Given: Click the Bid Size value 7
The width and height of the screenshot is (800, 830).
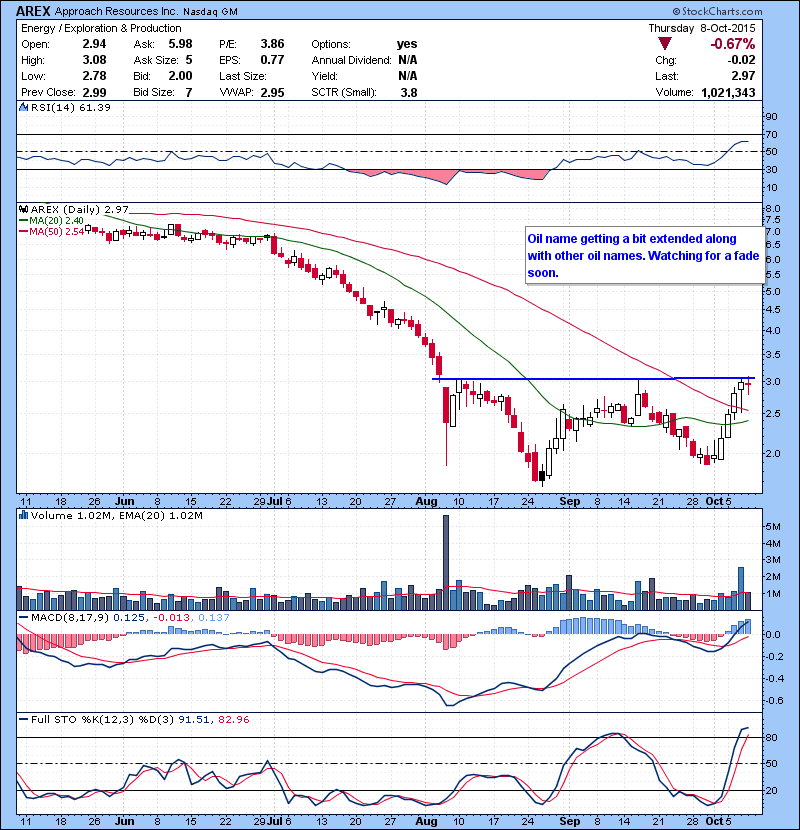Looking at the screenshot, I should click(189, 92).
